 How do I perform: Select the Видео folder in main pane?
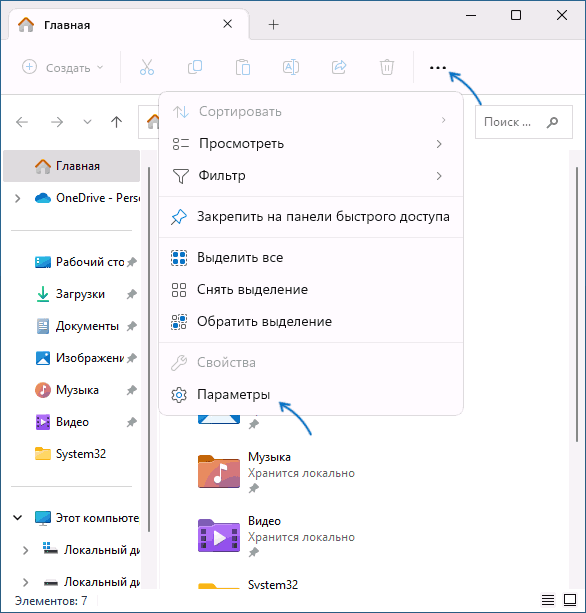(276, 536)
